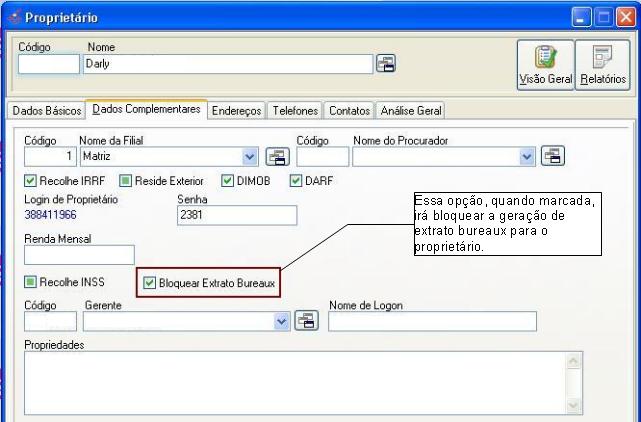Toggle Recolhe IRRF checkbox

coord(30,181)
